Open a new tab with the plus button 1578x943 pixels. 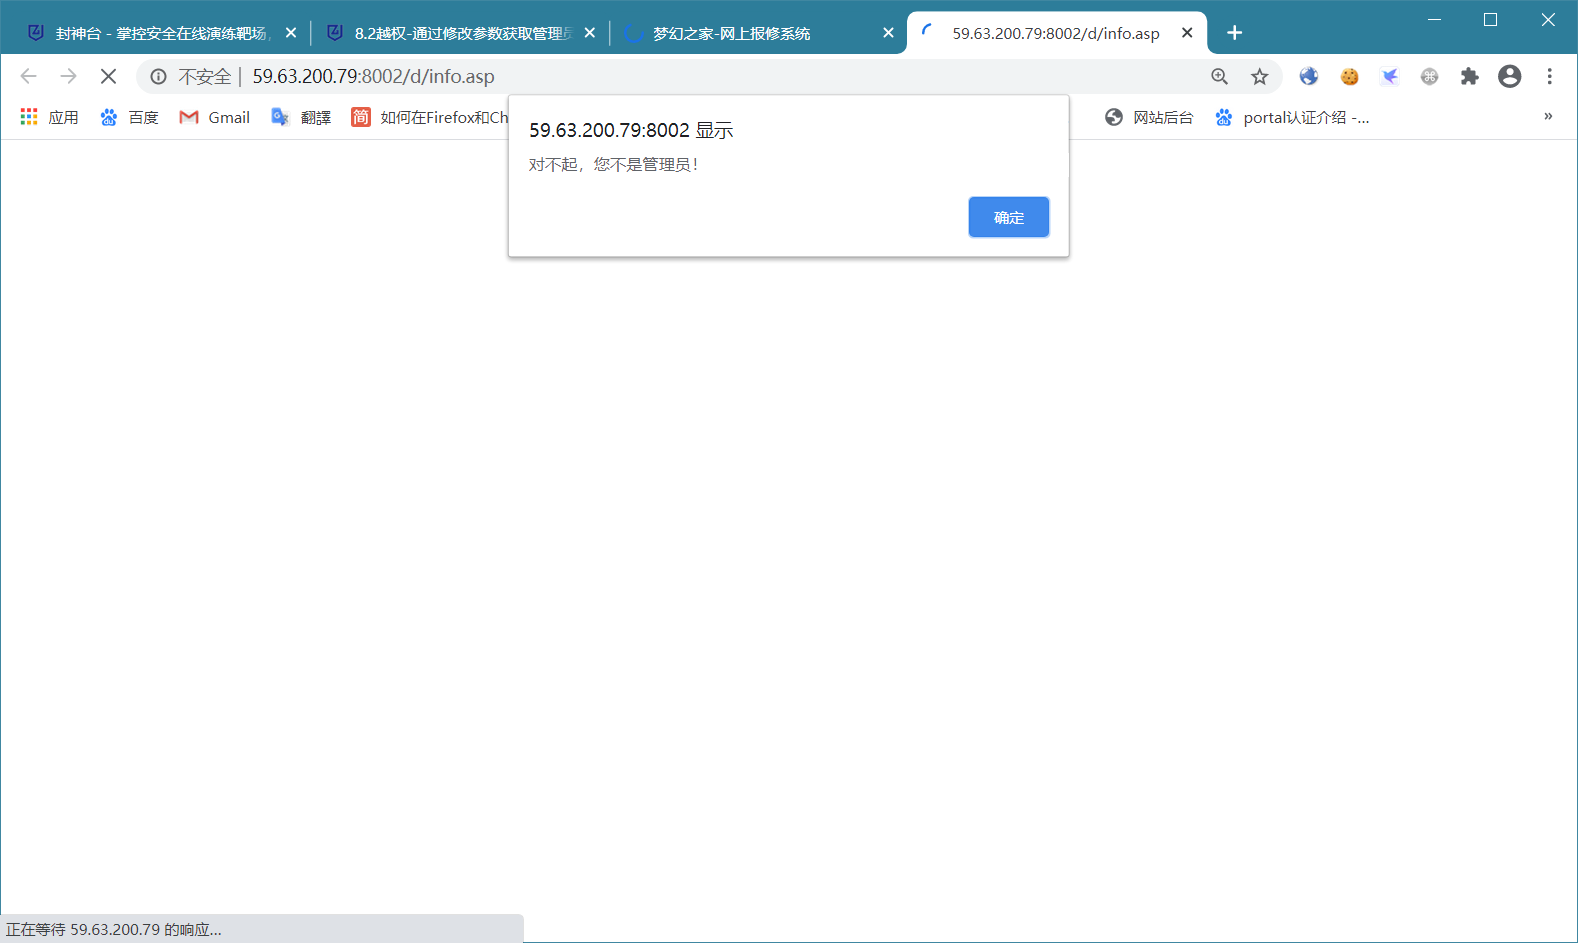[x=1234, y=33]
